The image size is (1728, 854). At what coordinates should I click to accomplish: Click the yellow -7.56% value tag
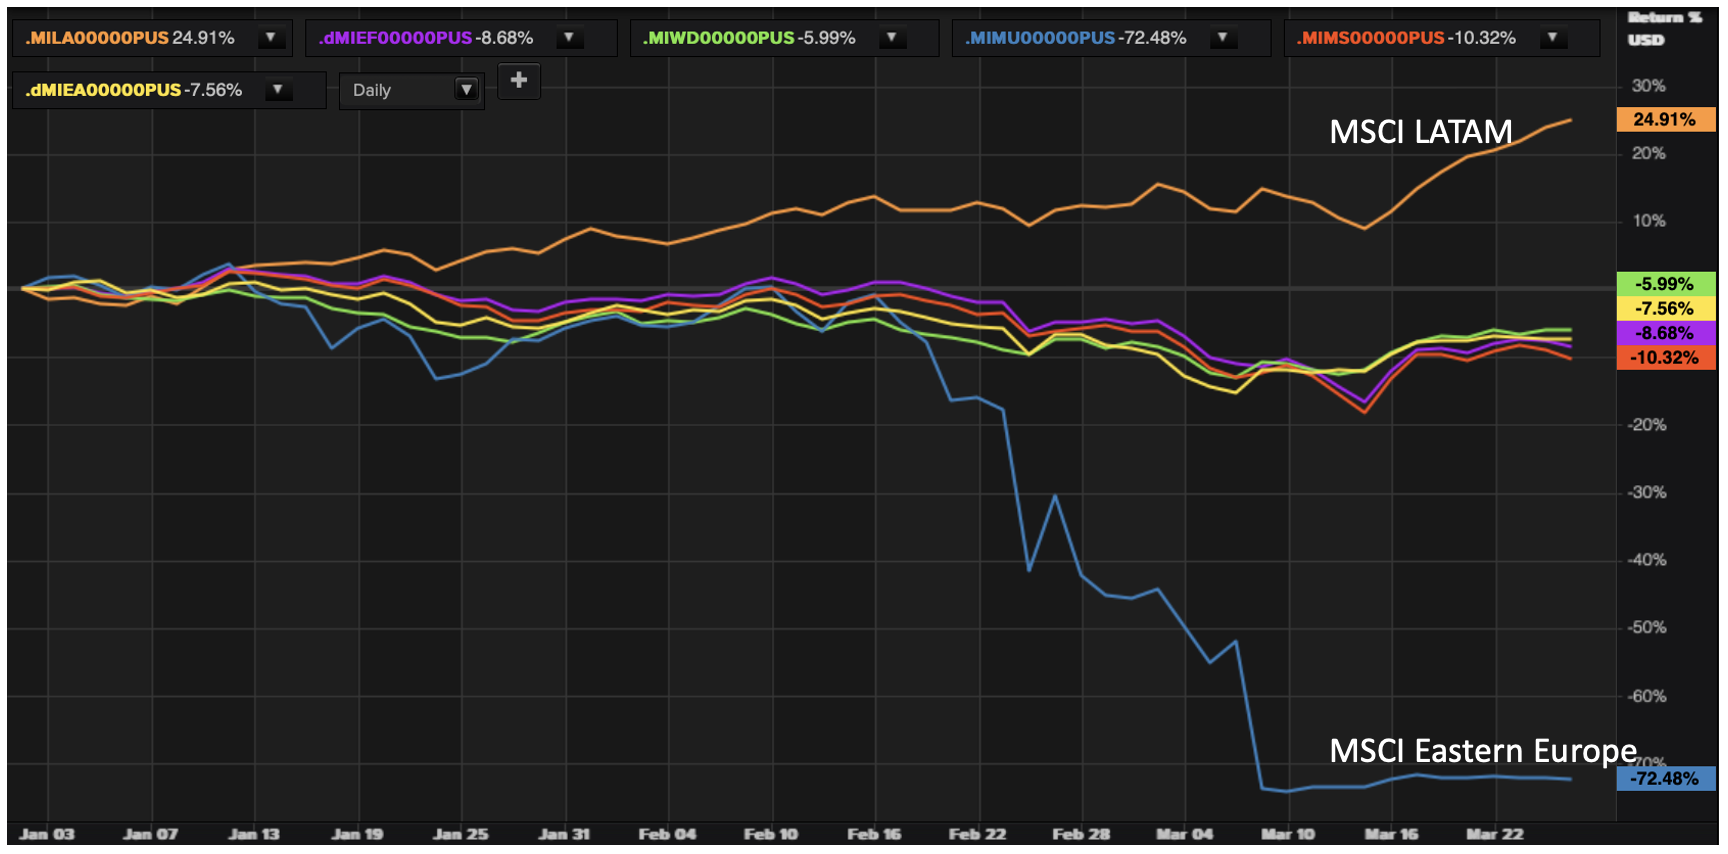coord(1666,308)
